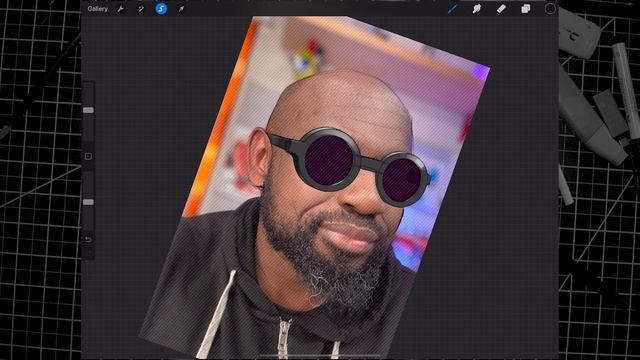
Task: Select the Paint brush tool
Action: 452,9
